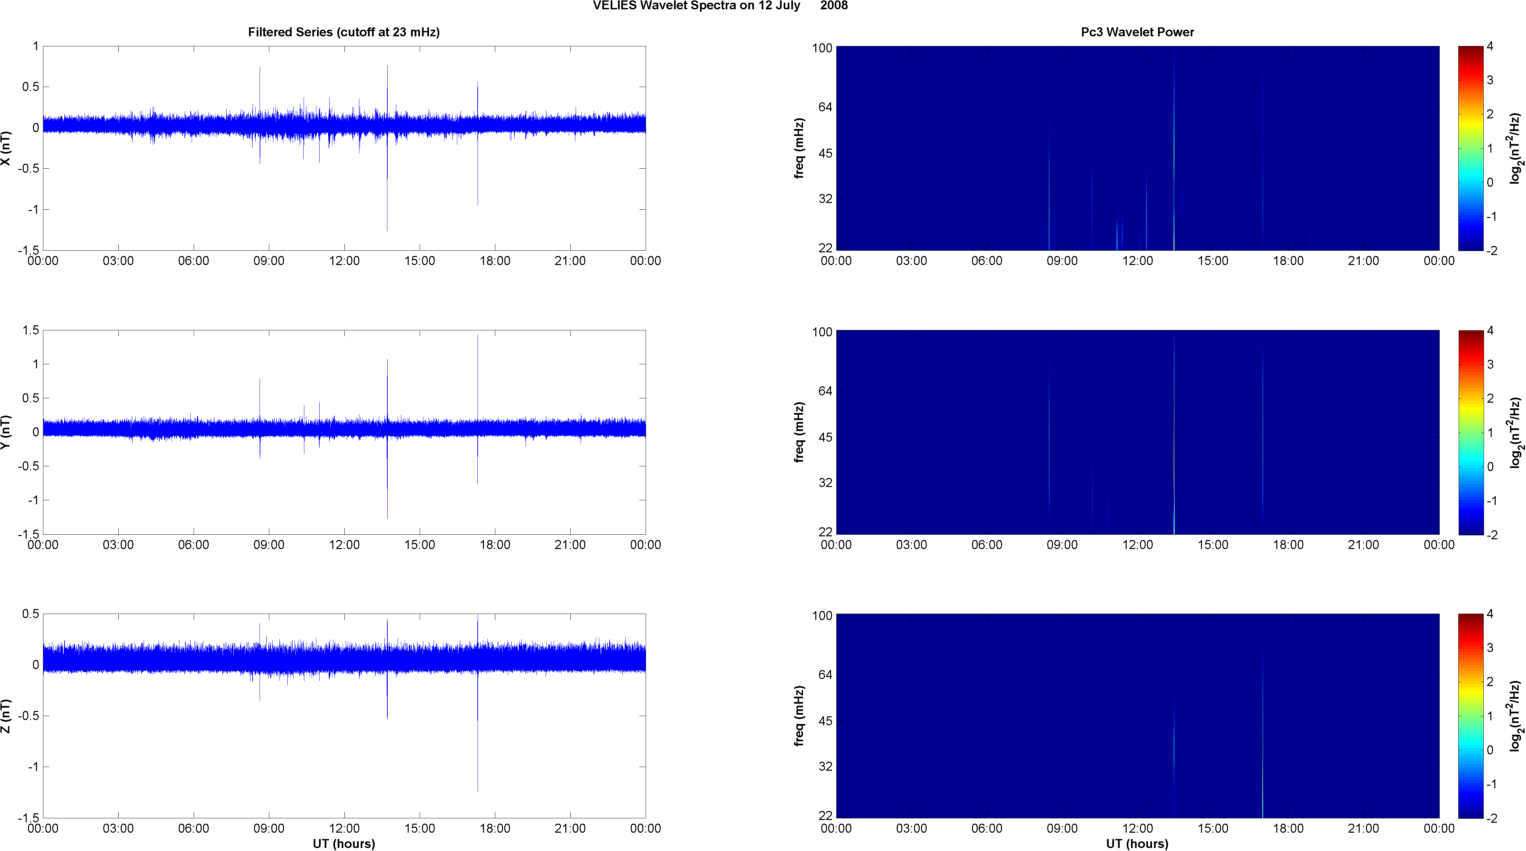
Task: Click the 'Y (nT)' axis label
Action: (7, 432)
